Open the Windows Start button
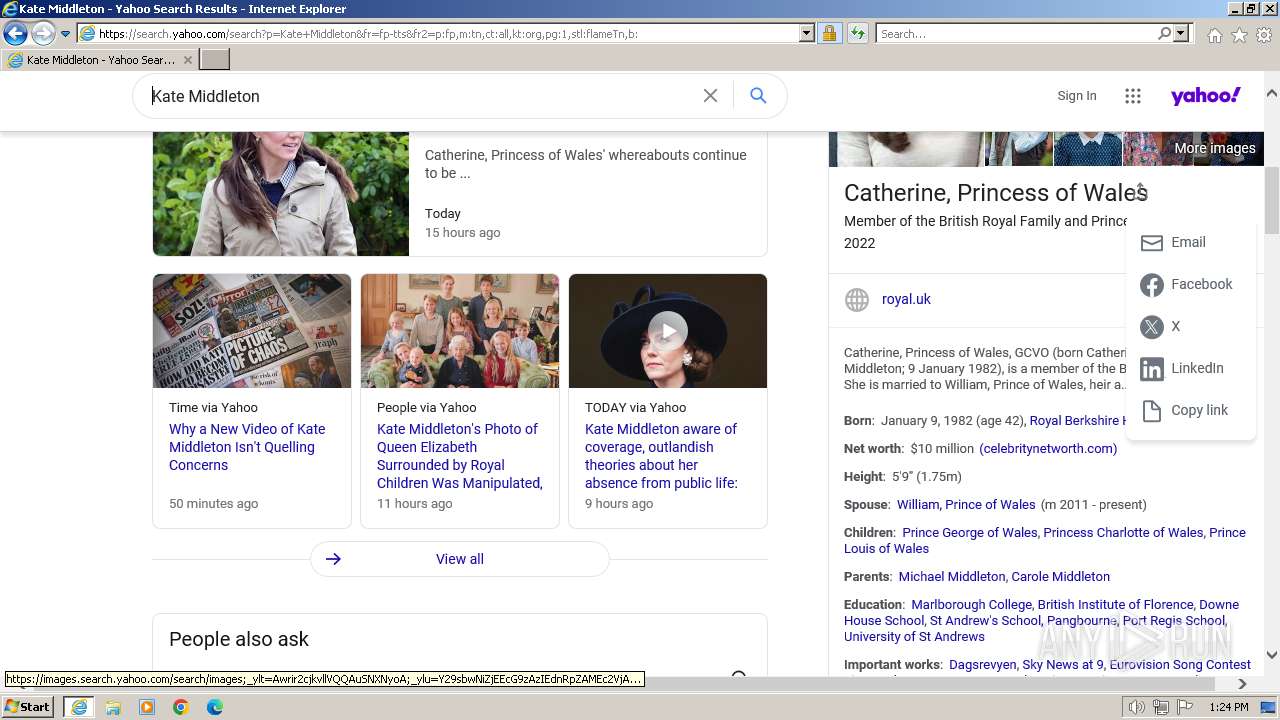This screenshot has width=1280, height=720. pyautogui.click(x=28, y=707)
